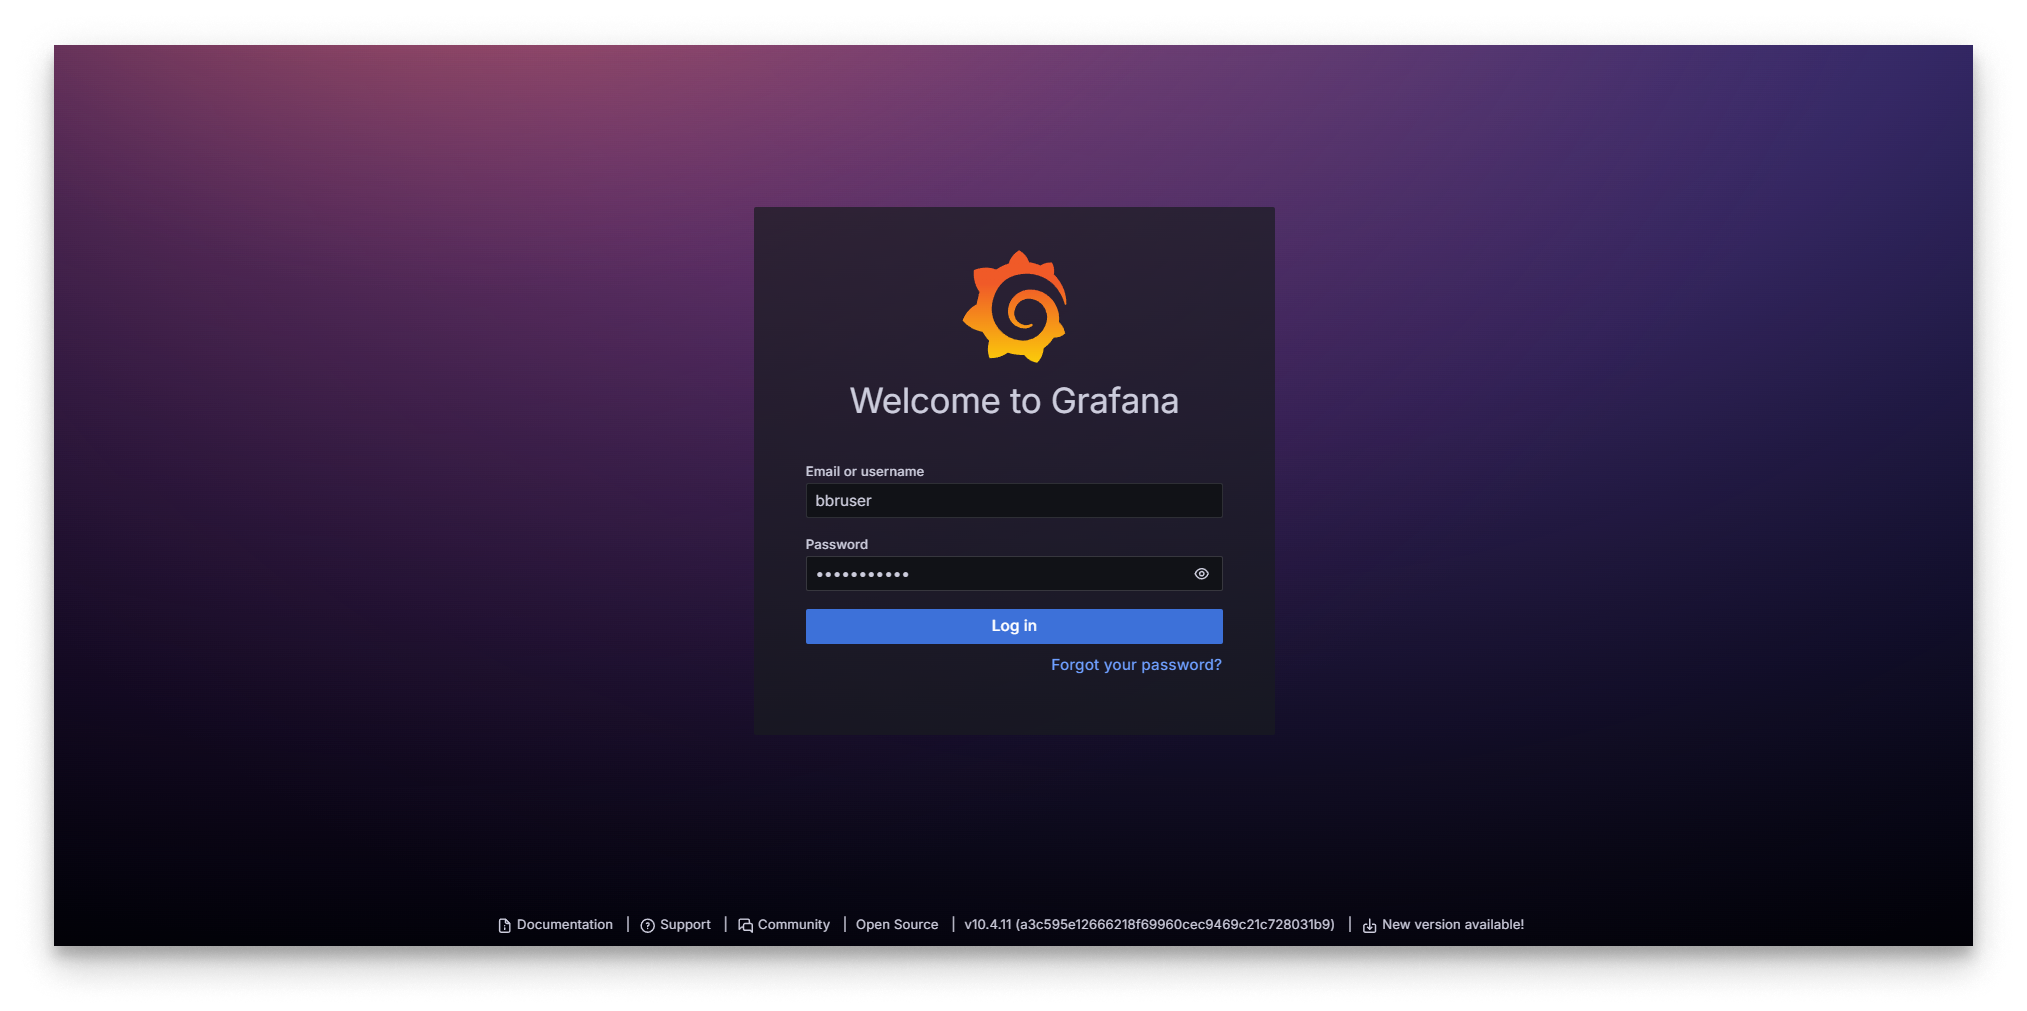Open the Forgot your password link

point(1135,664)
